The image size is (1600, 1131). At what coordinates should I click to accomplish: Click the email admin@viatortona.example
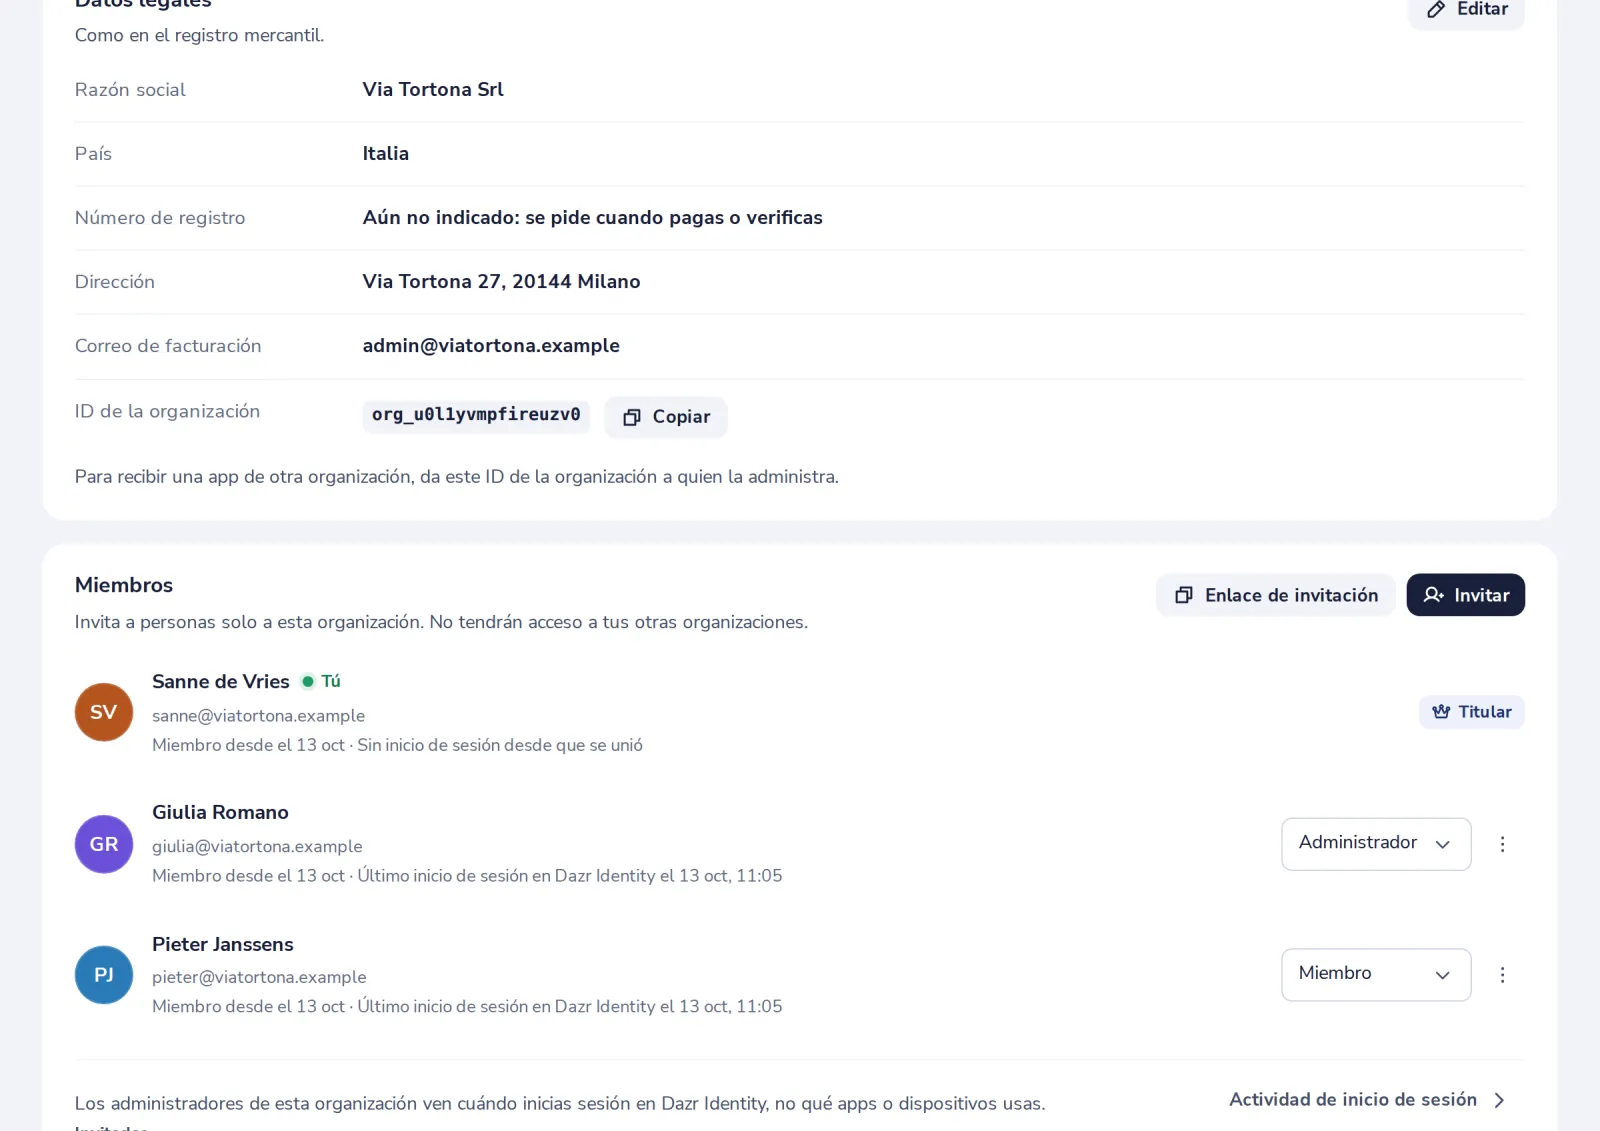pos(491,346)
